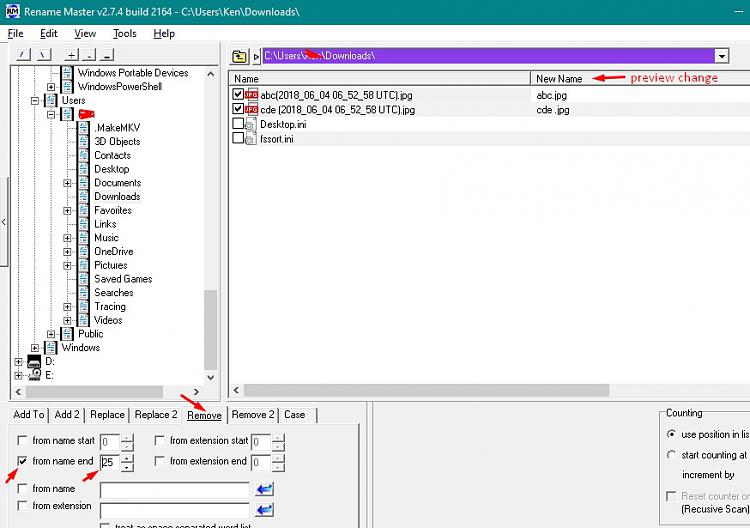Open the View menu
Screen dimensions: 750x528
85,33
